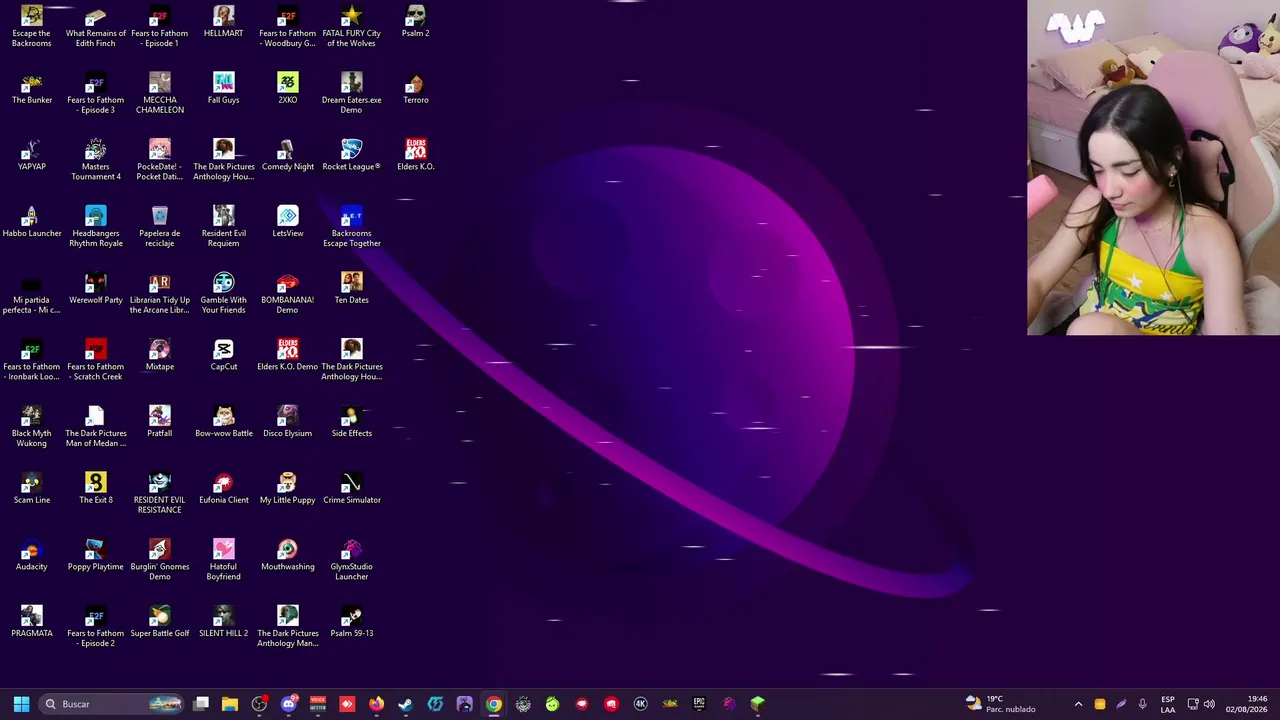Select Eufonia Client desktop icon
Viewport: 1280px width, 720px height.
[223, 489]
